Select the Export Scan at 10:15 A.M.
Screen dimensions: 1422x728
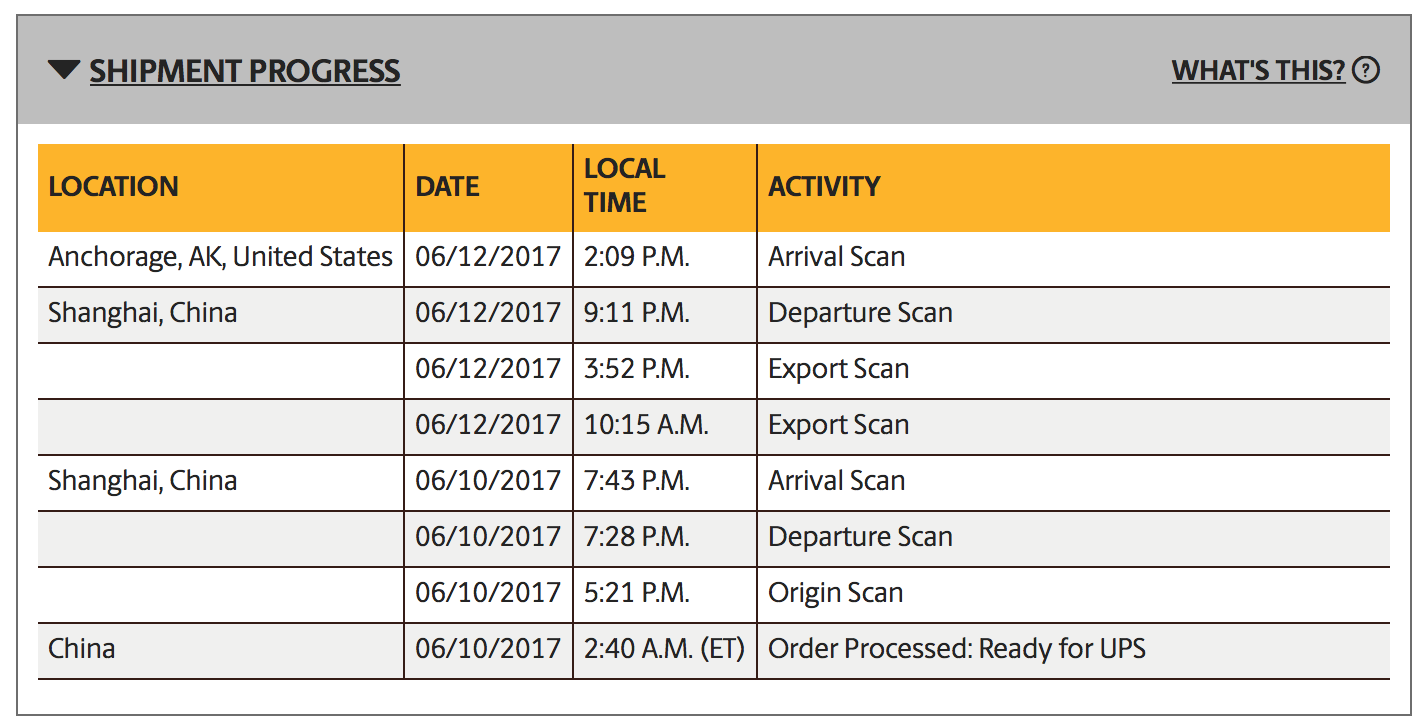(x=838, y=425)
